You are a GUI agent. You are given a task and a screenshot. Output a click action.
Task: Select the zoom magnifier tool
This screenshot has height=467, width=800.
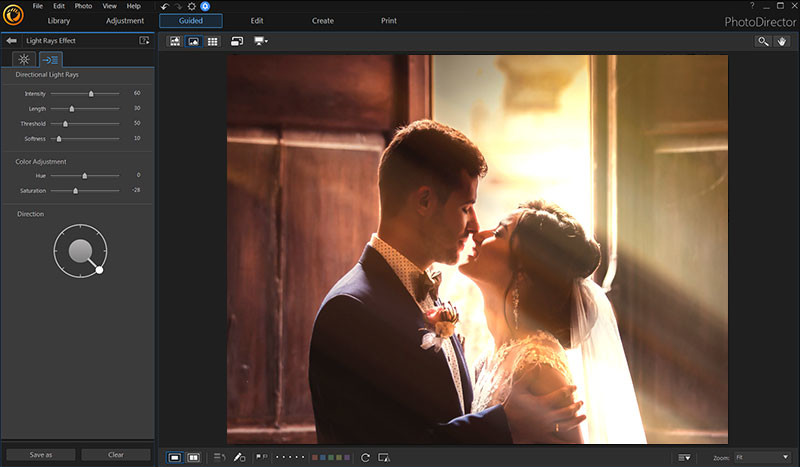[763, 41]
